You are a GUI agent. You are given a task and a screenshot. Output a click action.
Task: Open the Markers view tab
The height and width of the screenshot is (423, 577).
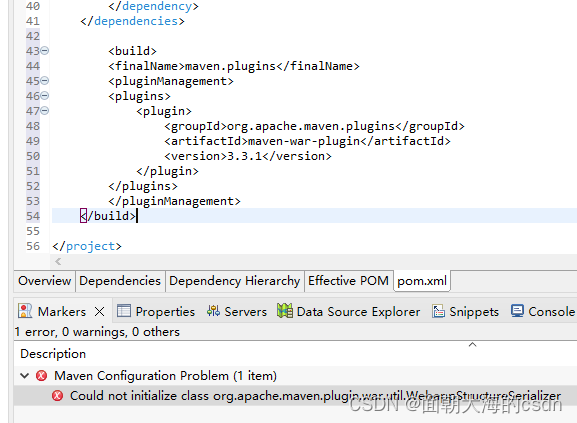point(61,312)
